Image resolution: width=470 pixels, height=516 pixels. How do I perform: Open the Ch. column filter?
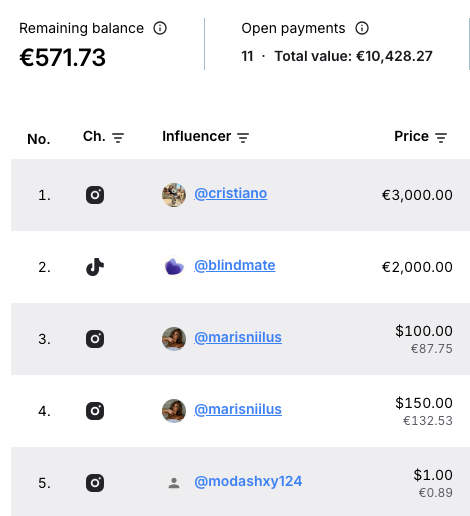click(118, 138)
